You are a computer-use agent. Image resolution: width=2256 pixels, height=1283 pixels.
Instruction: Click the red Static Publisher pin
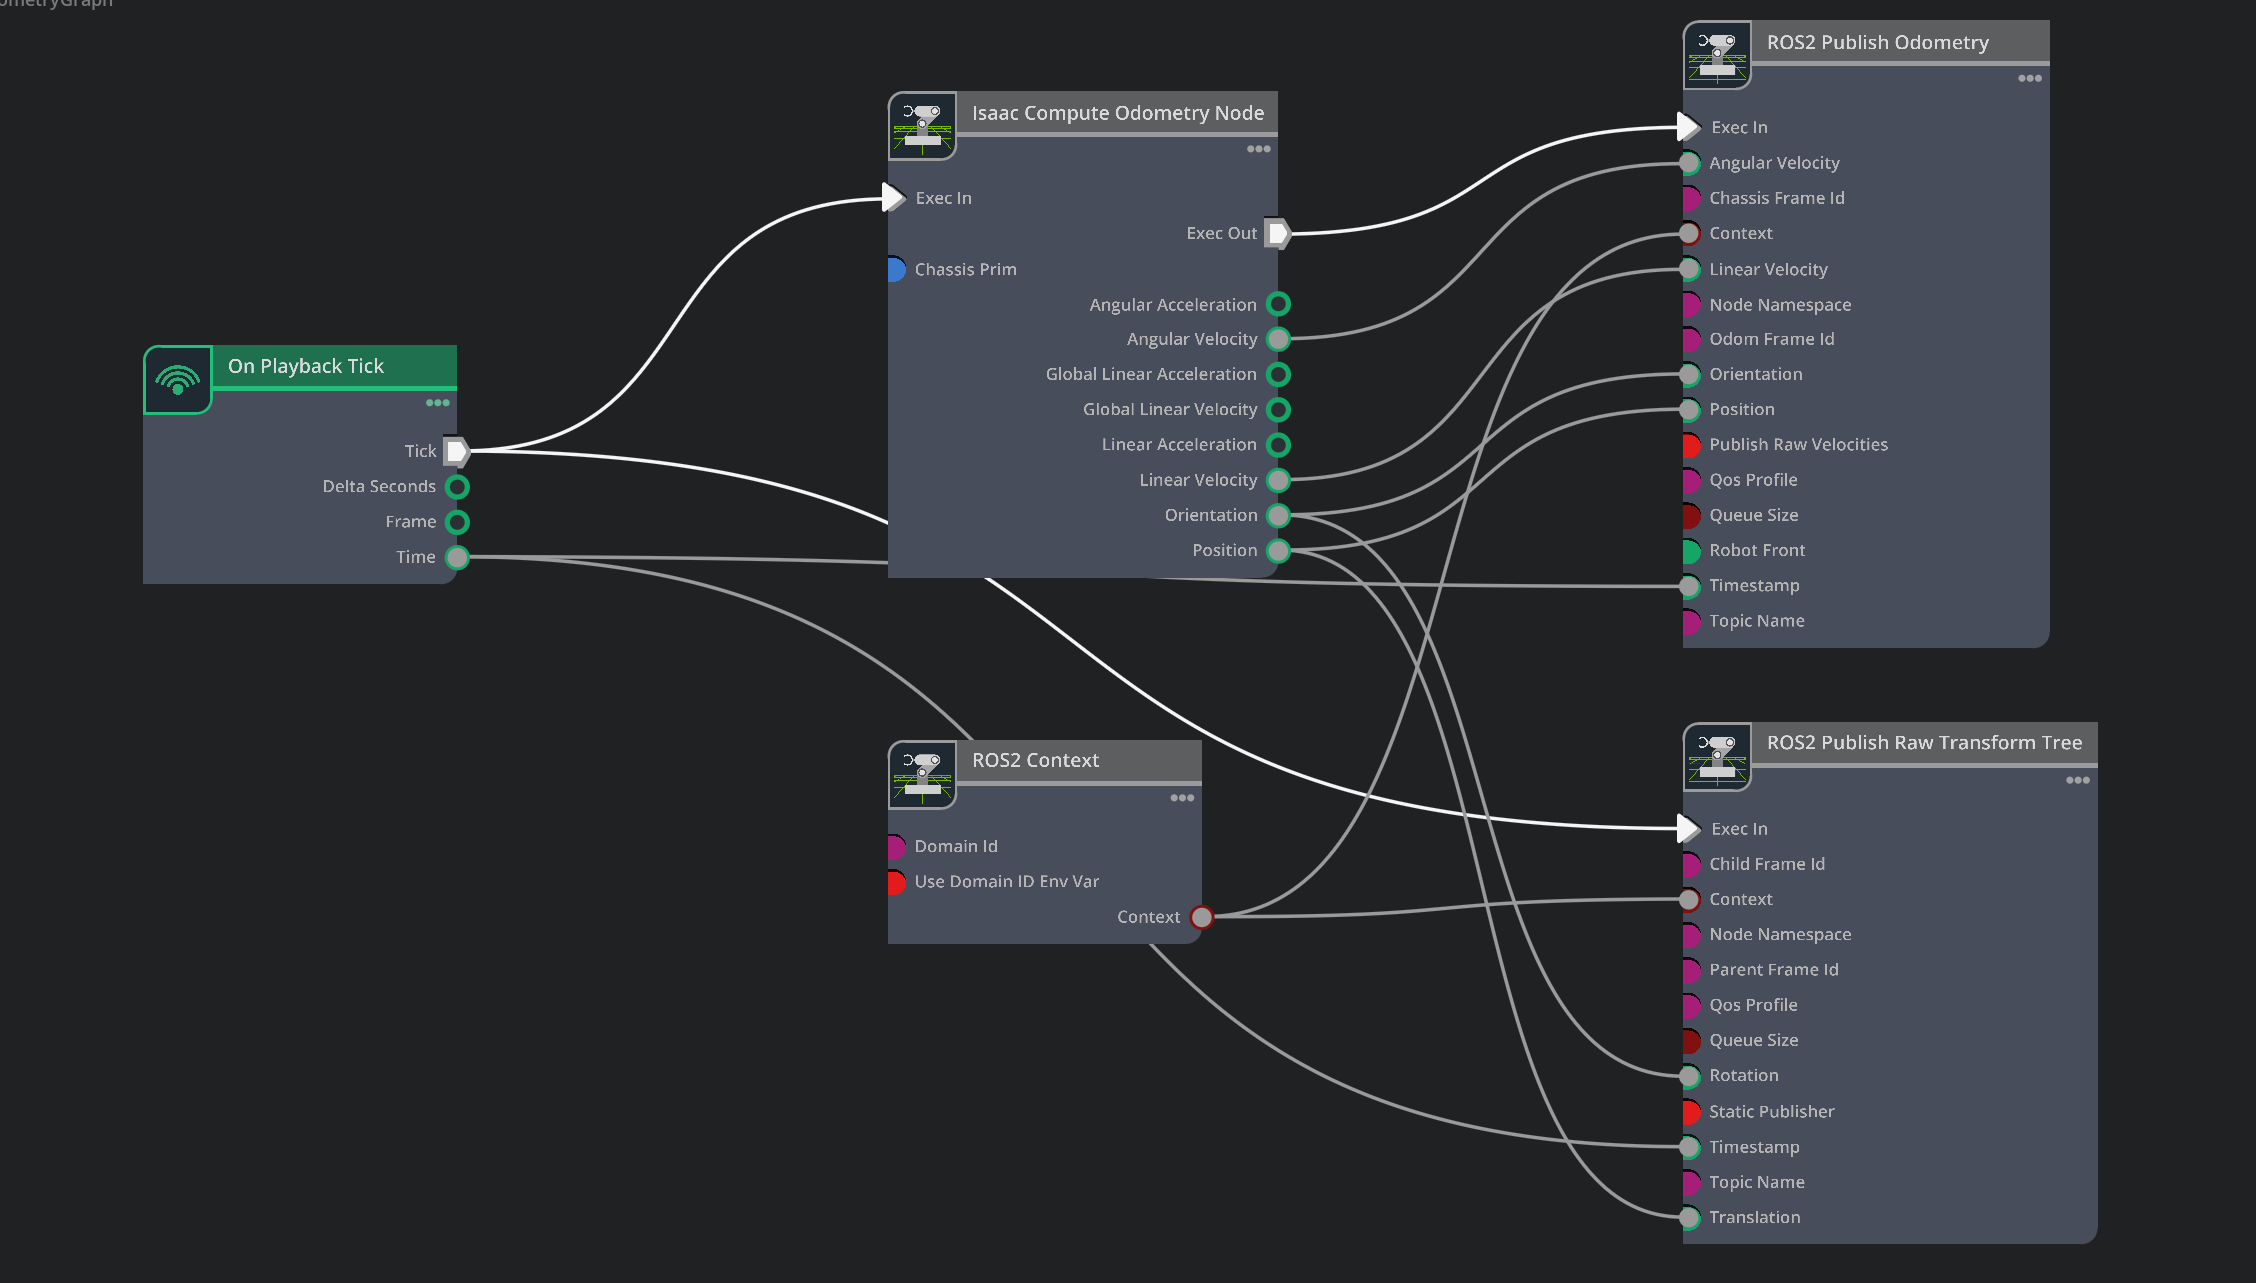point(1690,1111)
